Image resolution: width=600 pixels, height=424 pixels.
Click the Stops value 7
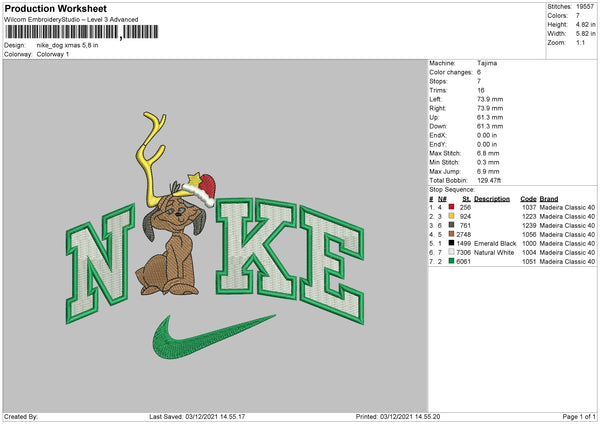tap(479, 81)
